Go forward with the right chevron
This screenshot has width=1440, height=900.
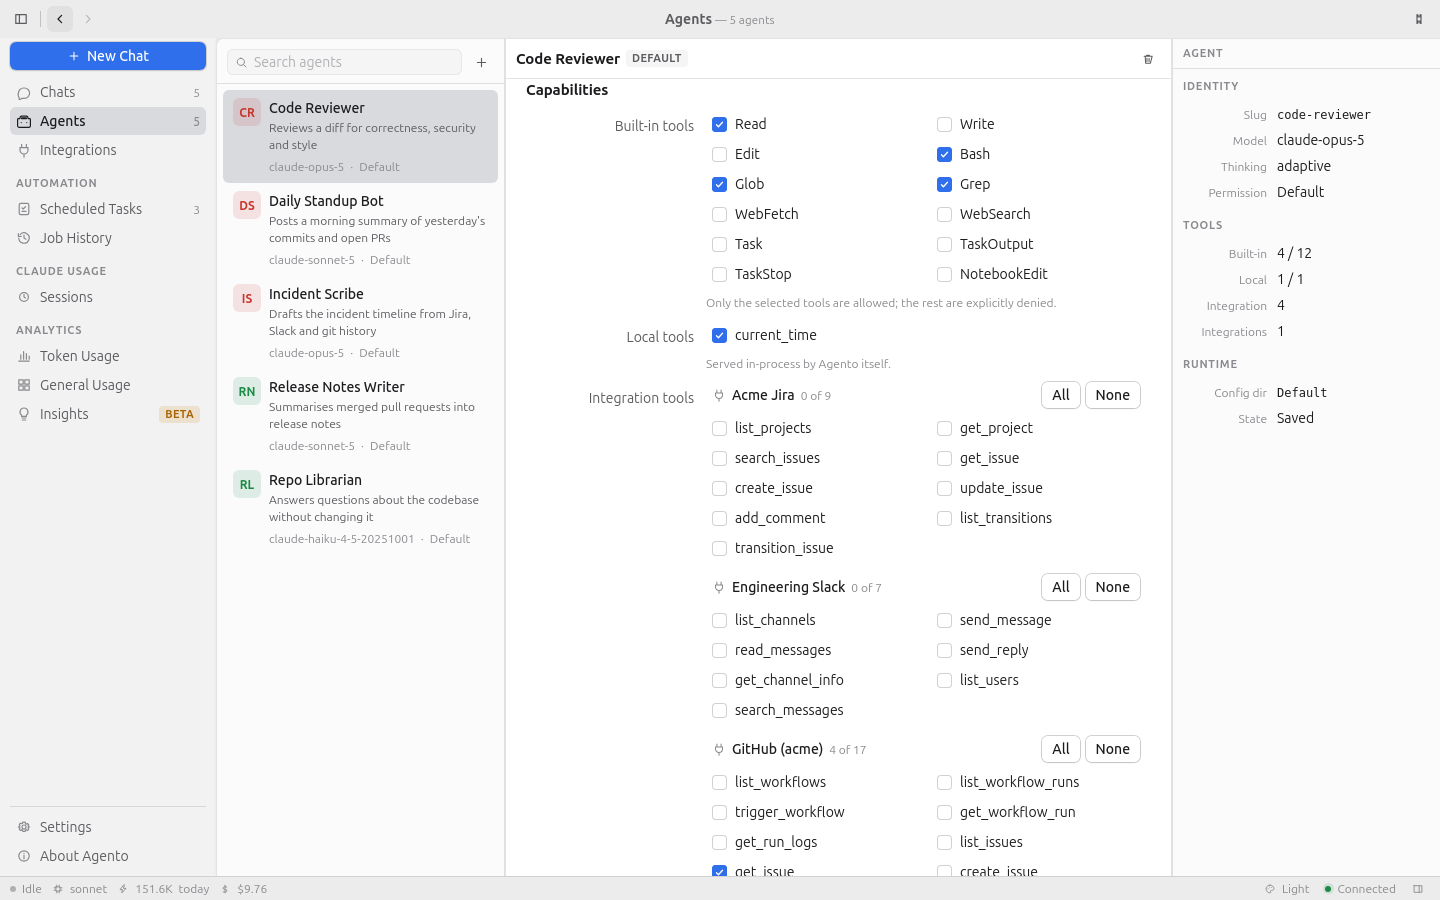point(88,19)
